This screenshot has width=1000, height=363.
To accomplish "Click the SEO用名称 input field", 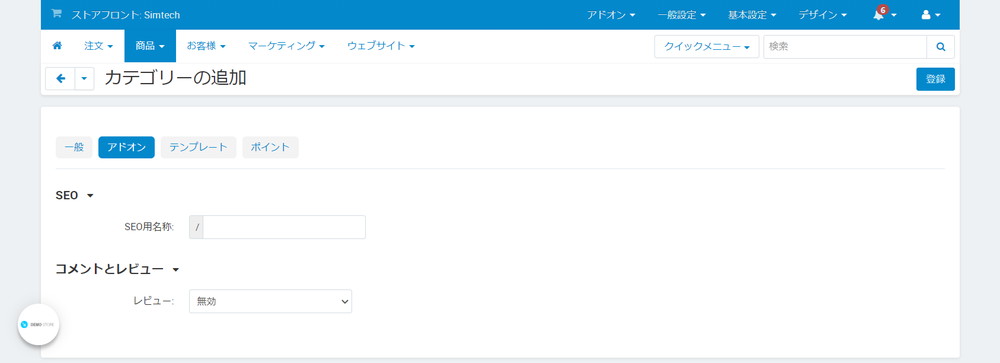I will pos(284,227).
